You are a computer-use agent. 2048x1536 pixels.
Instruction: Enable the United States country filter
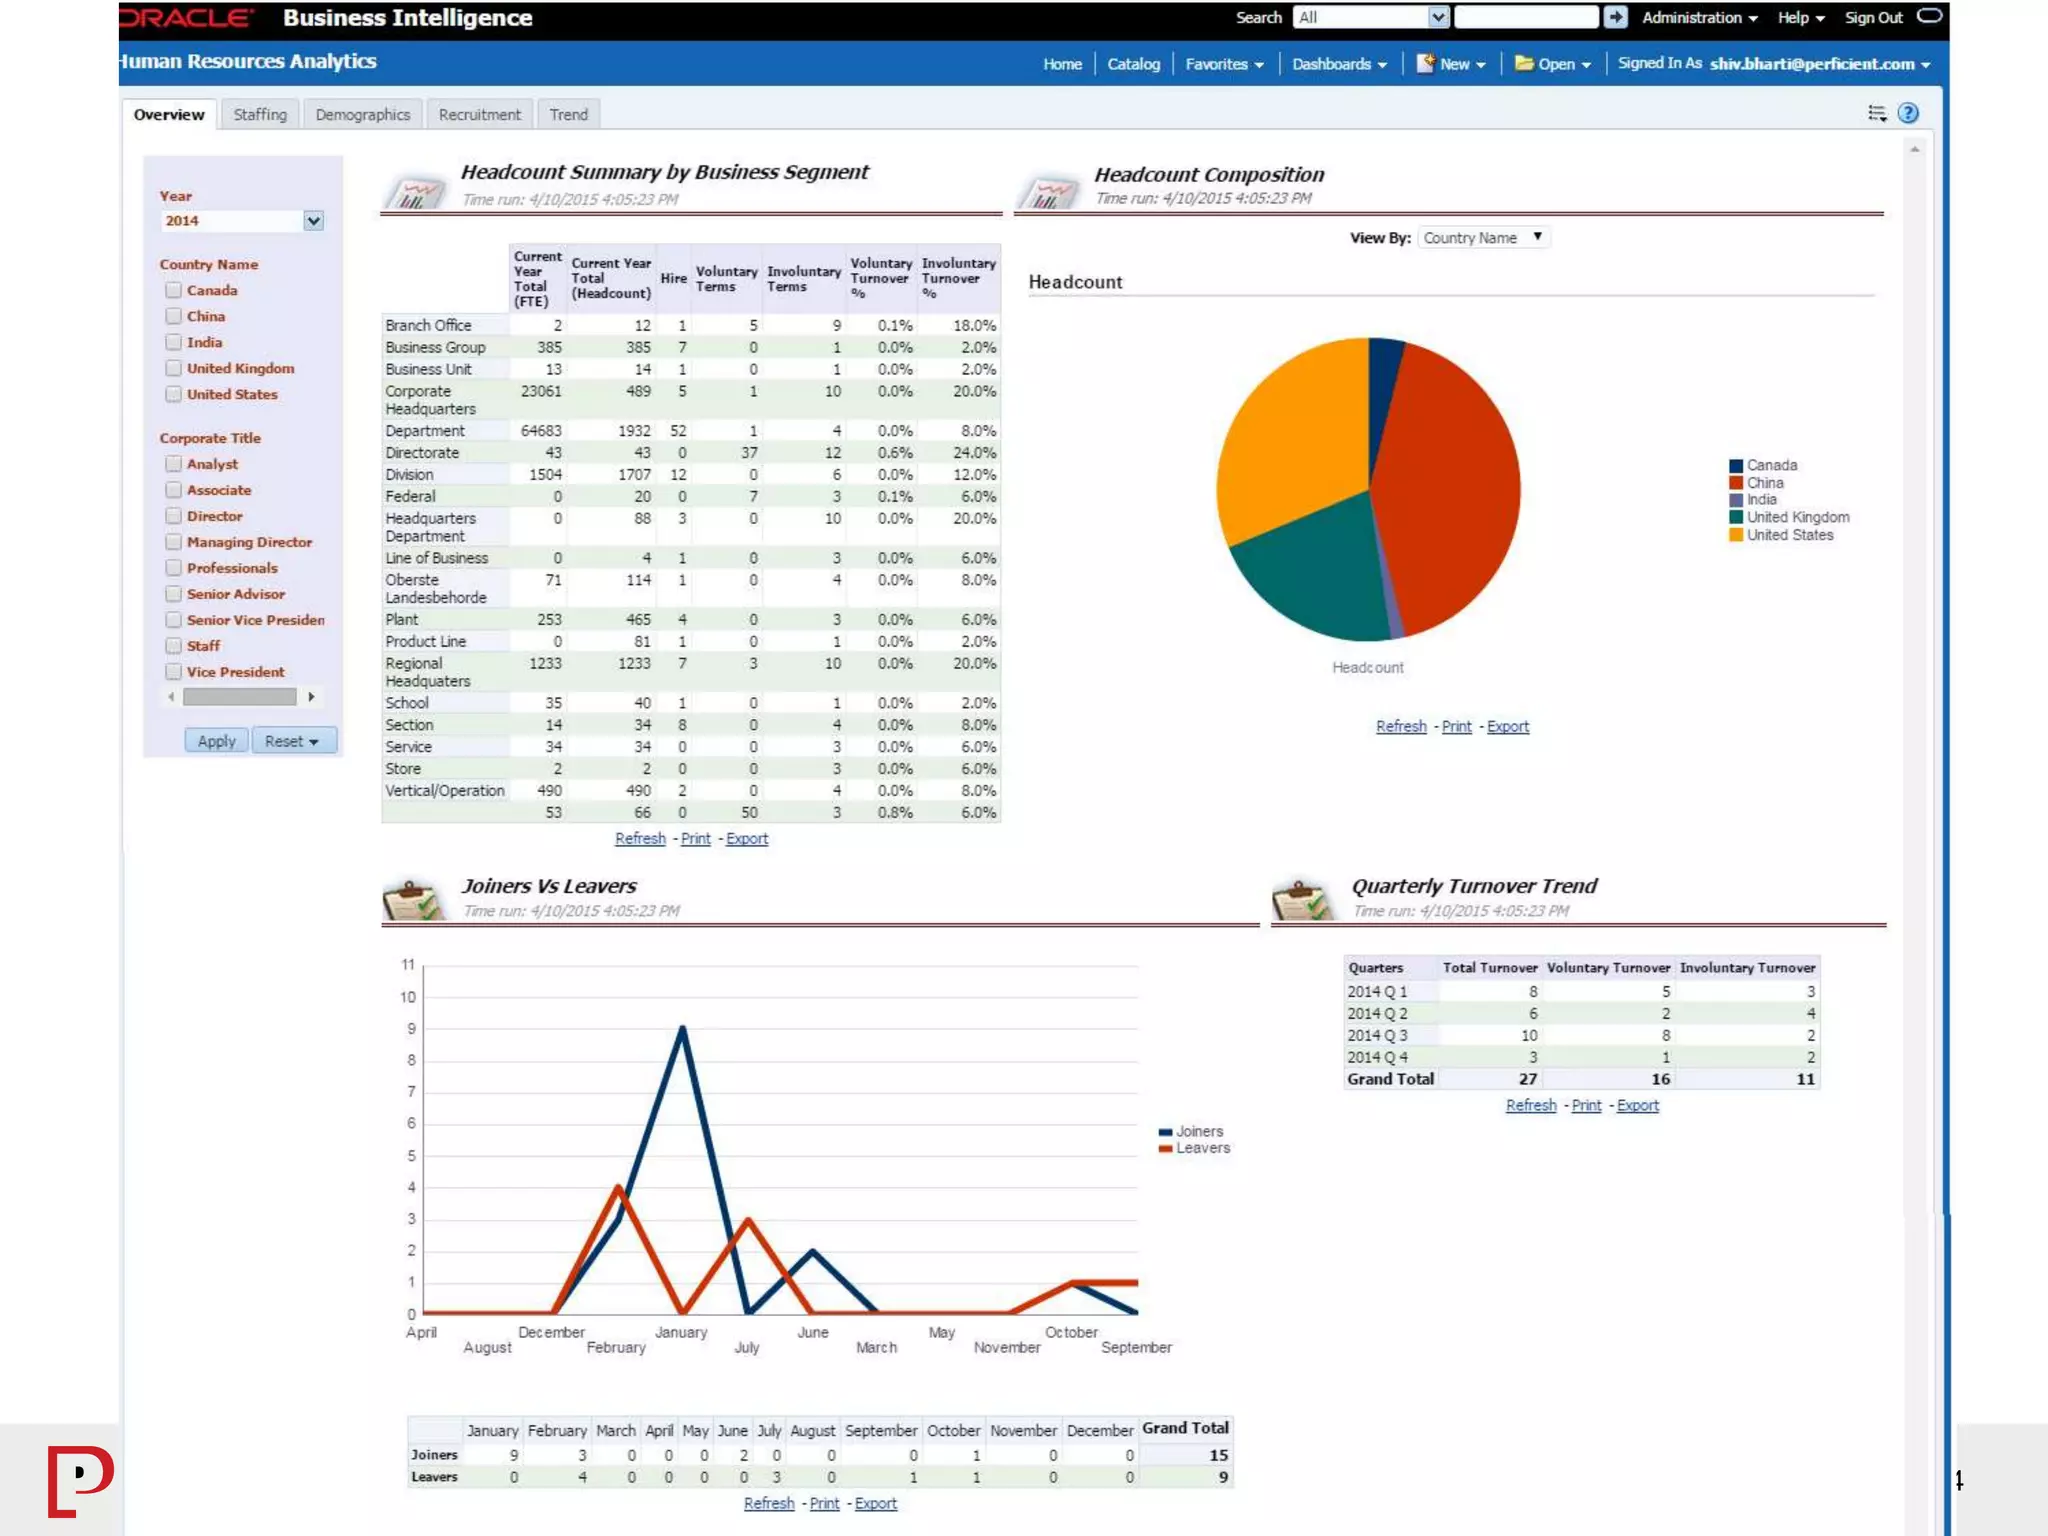coord(174,394)
